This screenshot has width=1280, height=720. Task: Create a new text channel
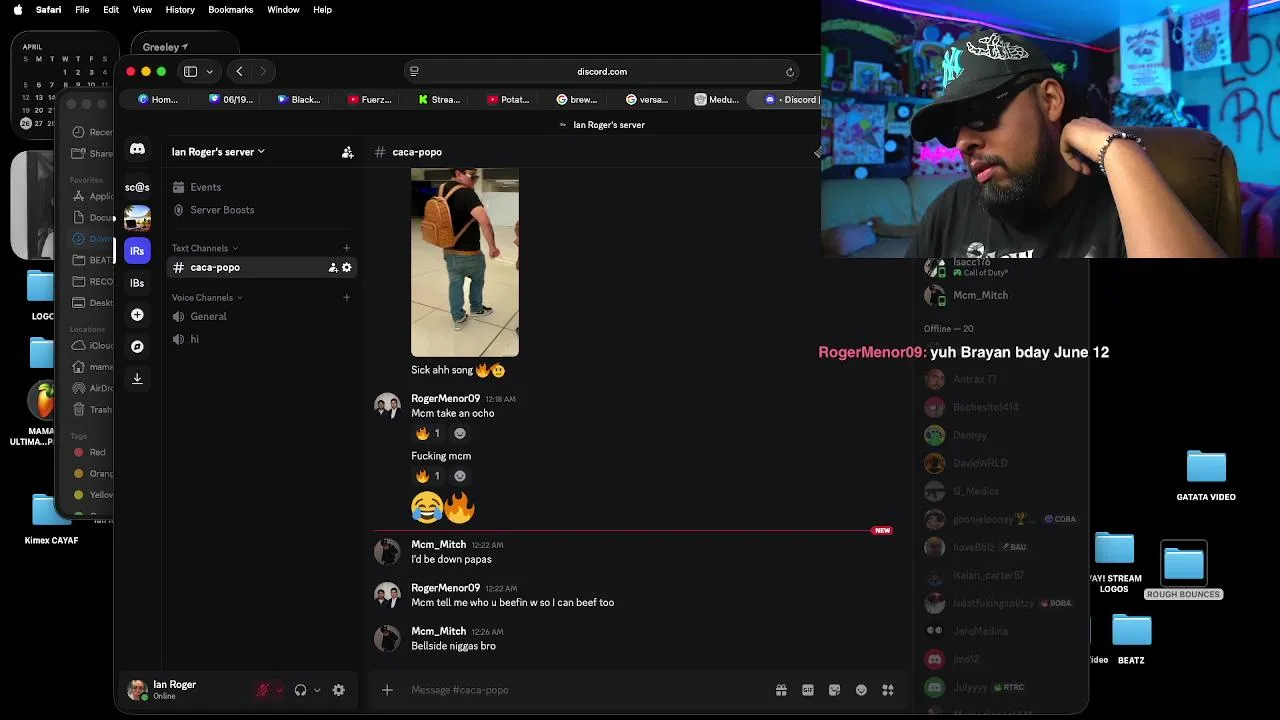point(346,248)
